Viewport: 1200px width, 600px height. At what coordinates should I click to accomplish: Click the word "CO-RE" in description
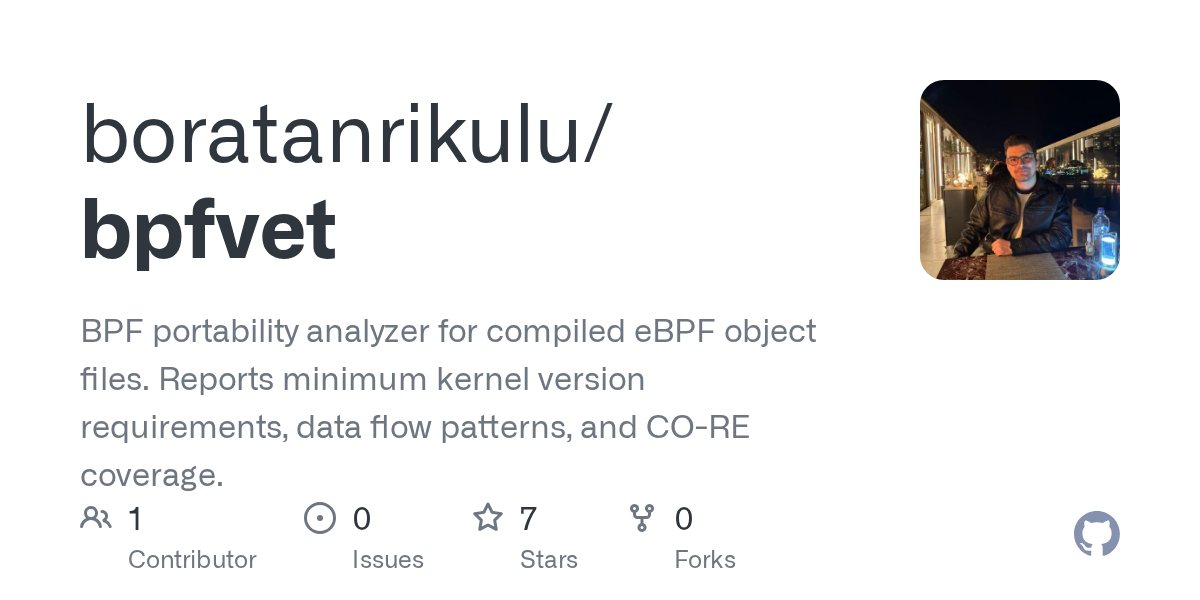(x=698, y=427)
